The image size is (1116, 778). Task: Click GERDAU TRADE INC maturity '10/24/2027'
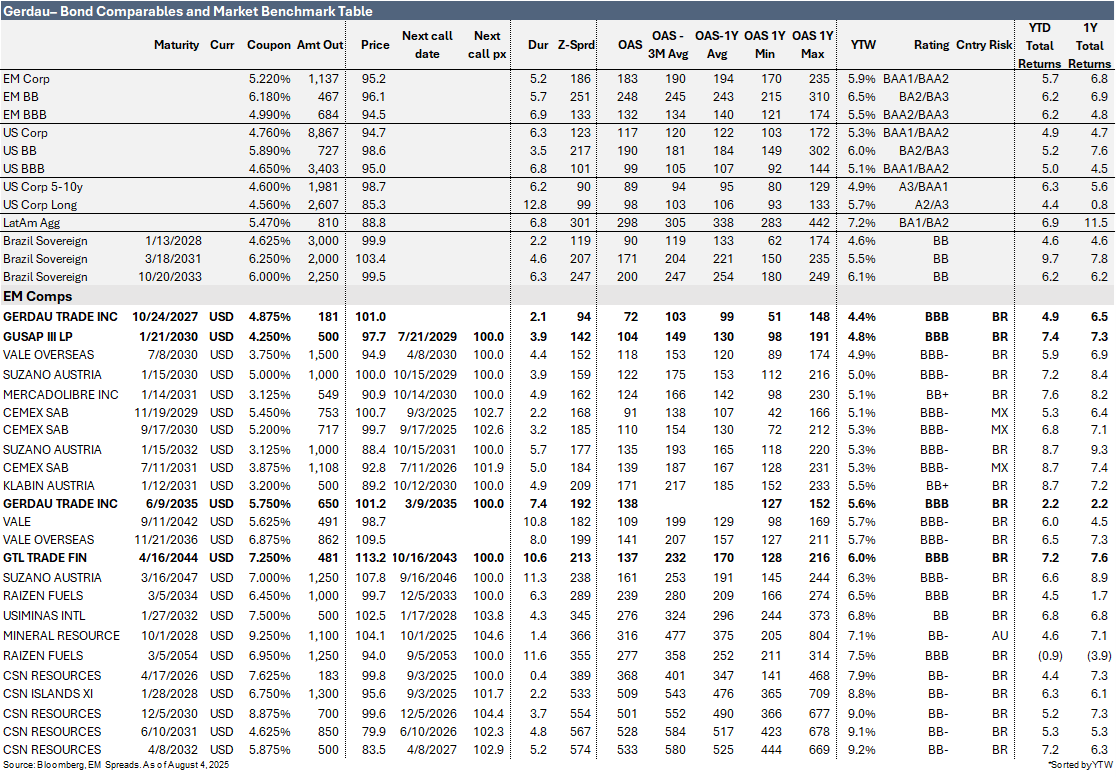(x=167, y=317)
